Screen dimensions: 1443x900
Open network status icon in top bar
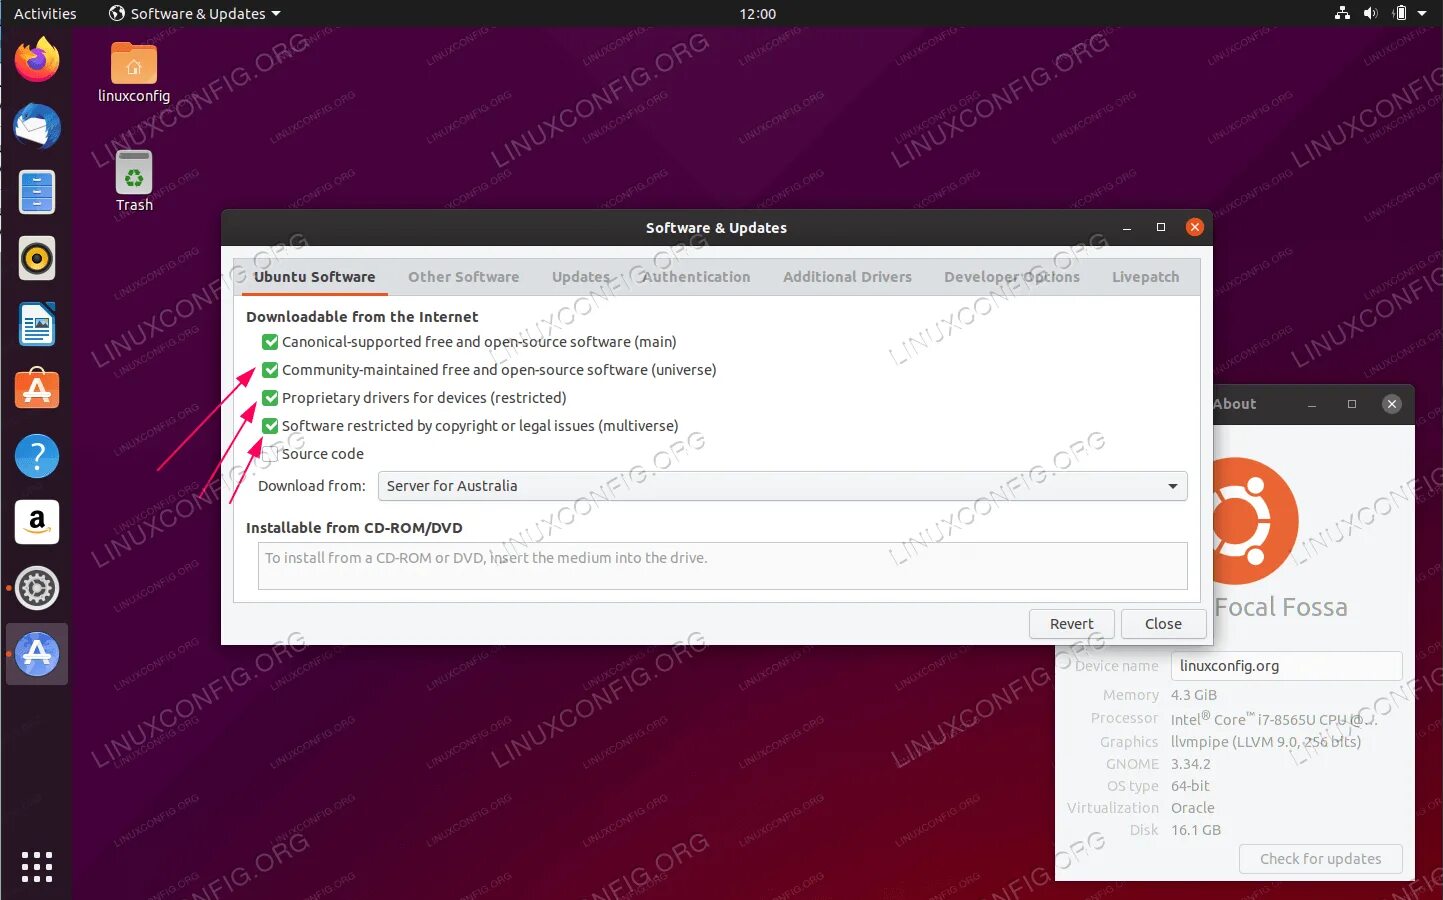click(x=1342, y=13)
